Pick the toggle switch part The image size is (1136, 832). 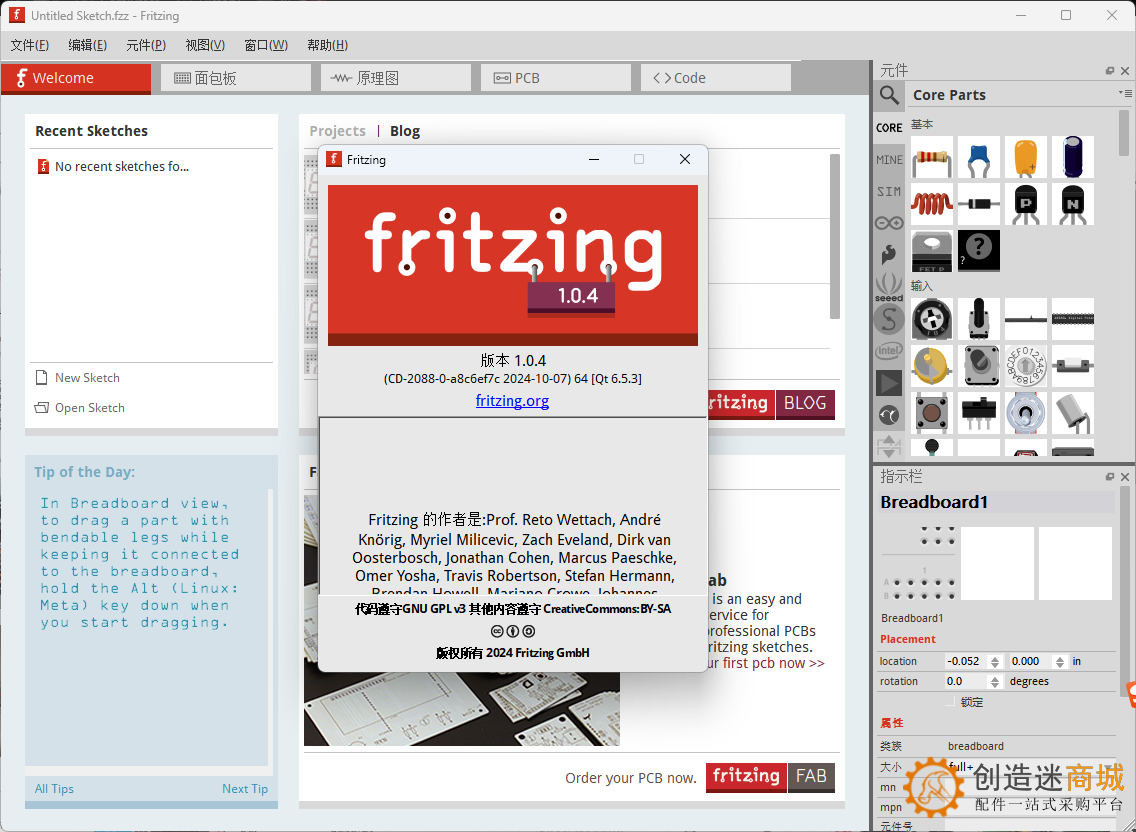[x=1026, y=412]
